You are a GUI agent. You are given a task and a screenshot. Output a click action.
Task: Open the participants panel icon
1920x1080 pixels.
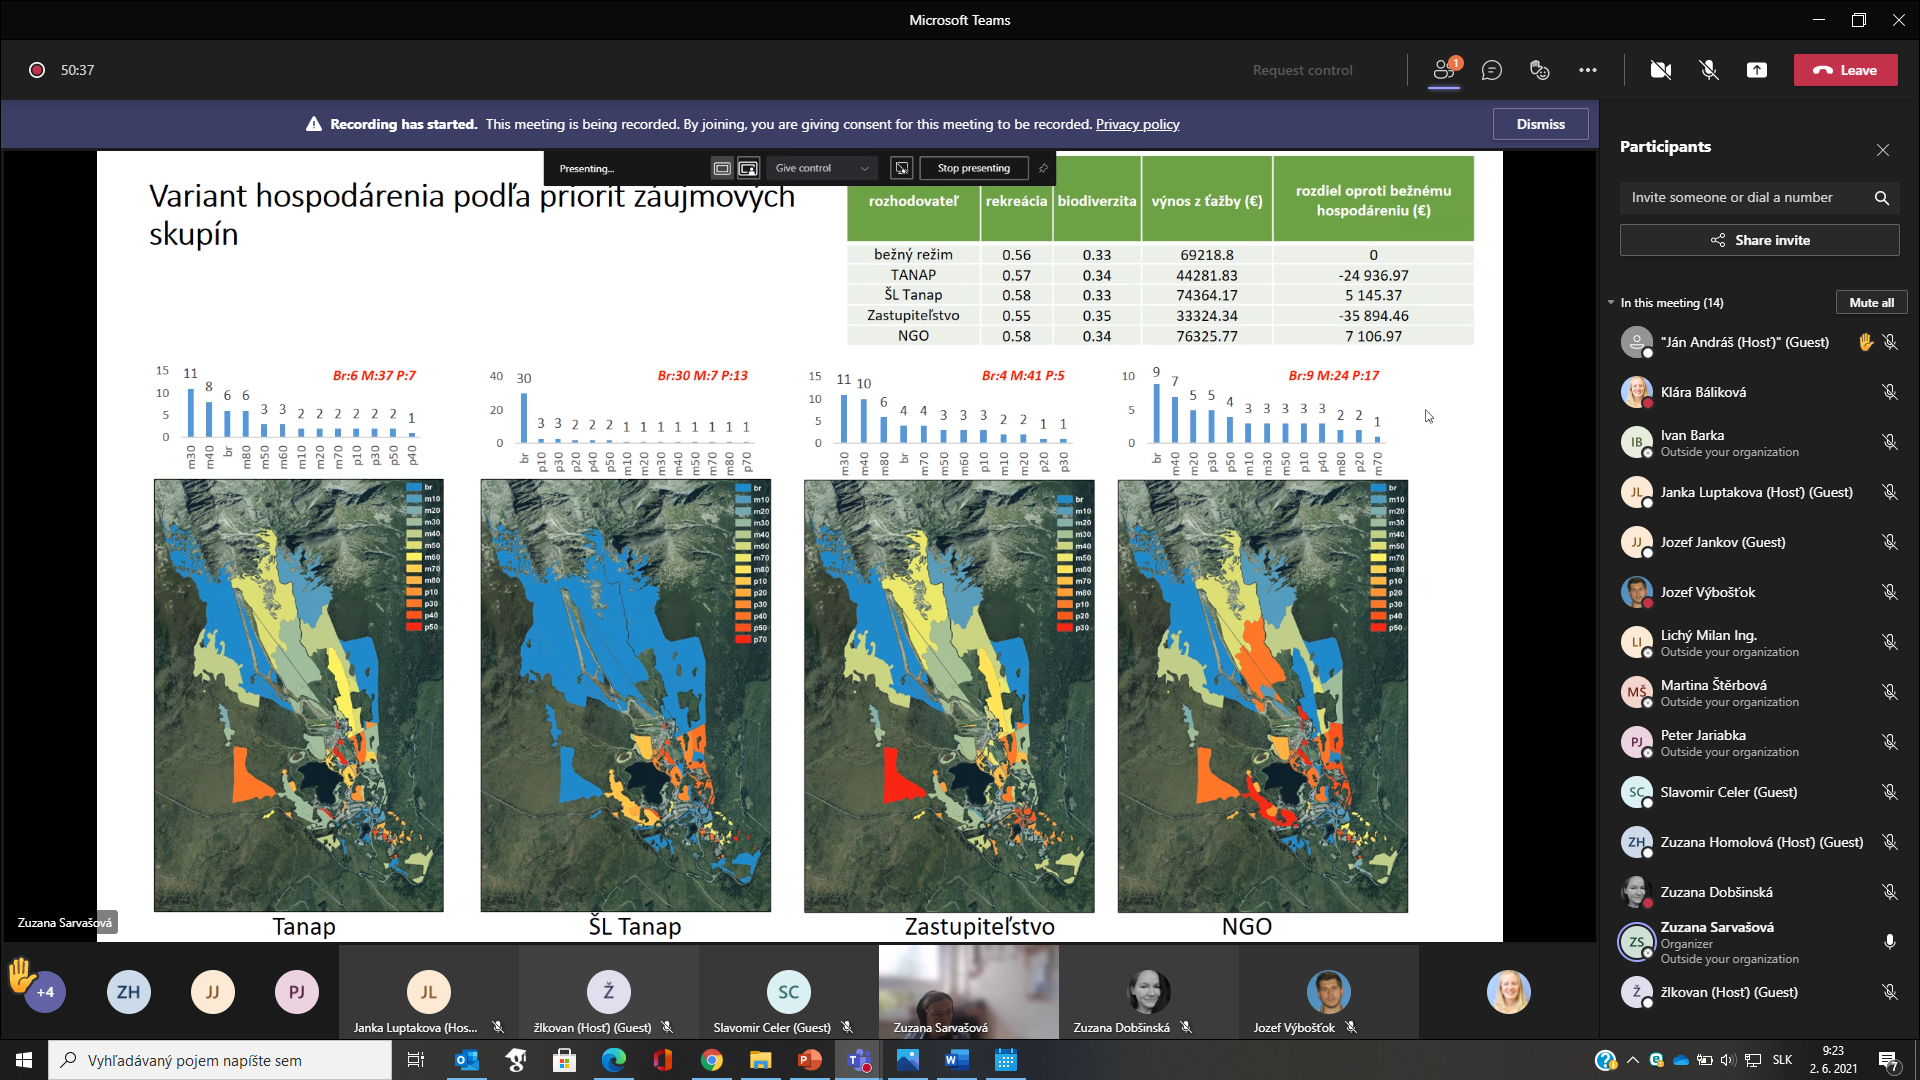(1443, 70)
